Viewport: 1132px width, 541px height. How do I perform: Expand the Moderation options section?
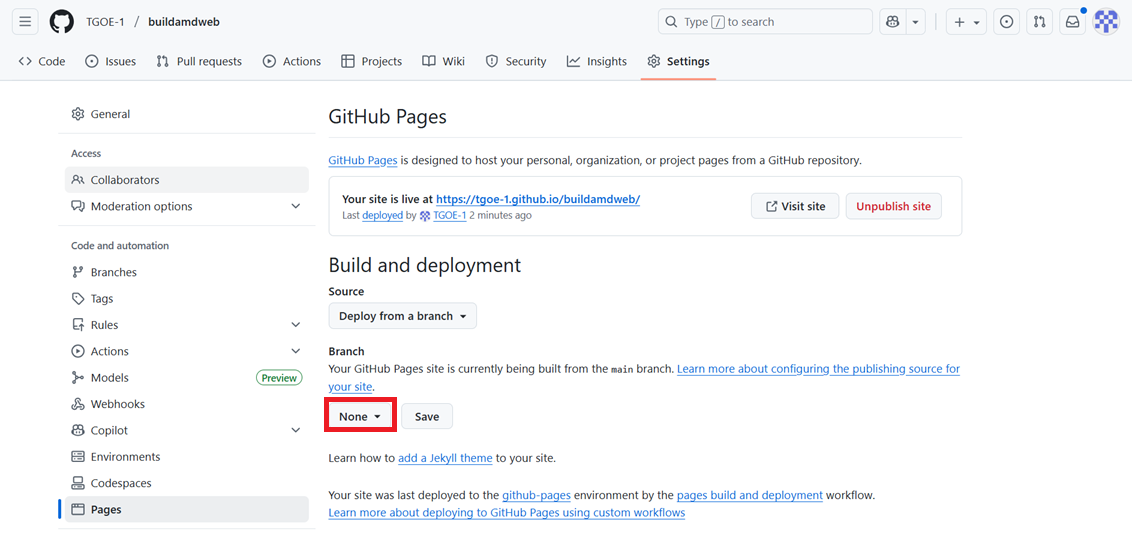click(295, 207)
